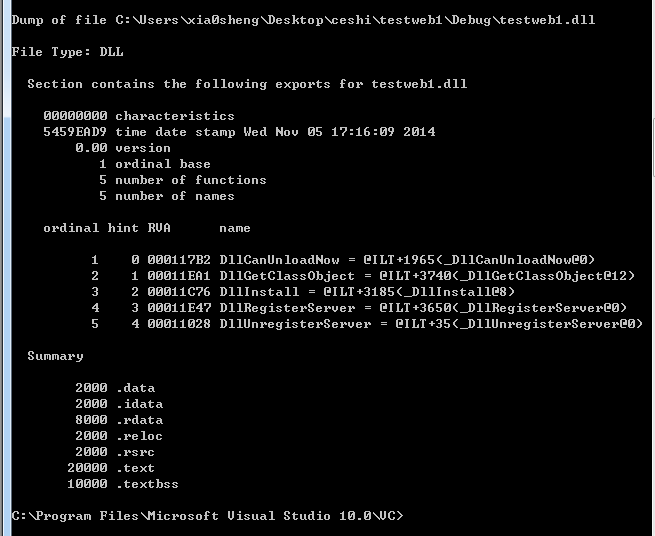Click the RVA value 00011028

coord(179,324)
